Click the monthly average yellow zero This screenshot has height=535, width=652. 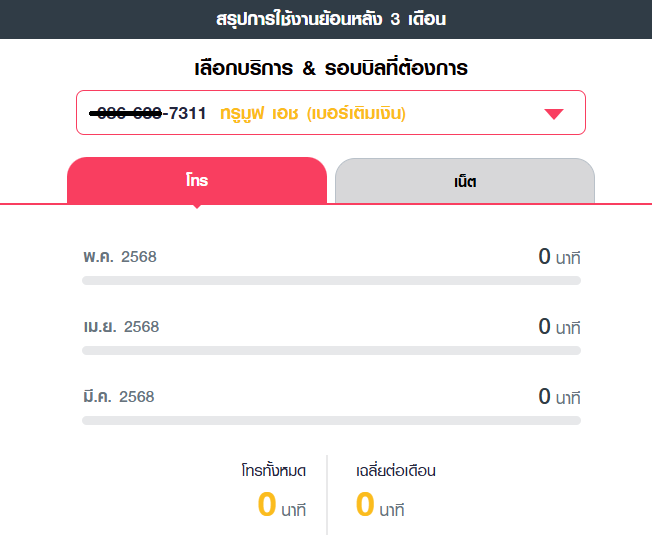(x=365, y=504)
